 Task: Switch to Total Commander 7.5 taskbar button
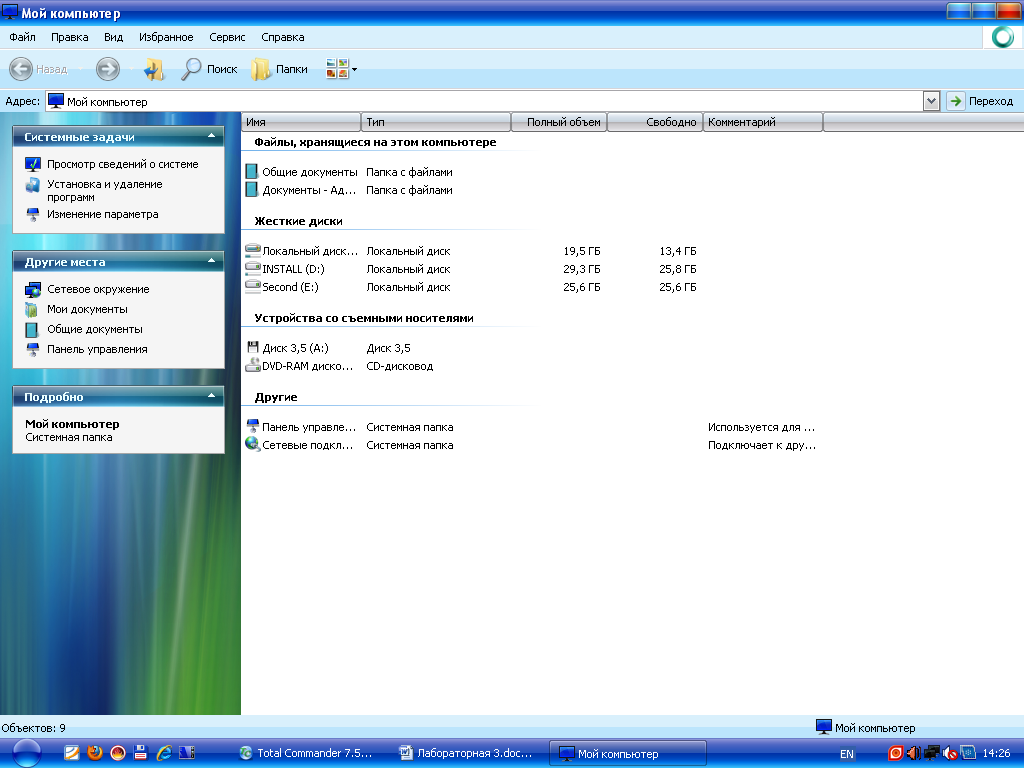[x=306, y=753]
